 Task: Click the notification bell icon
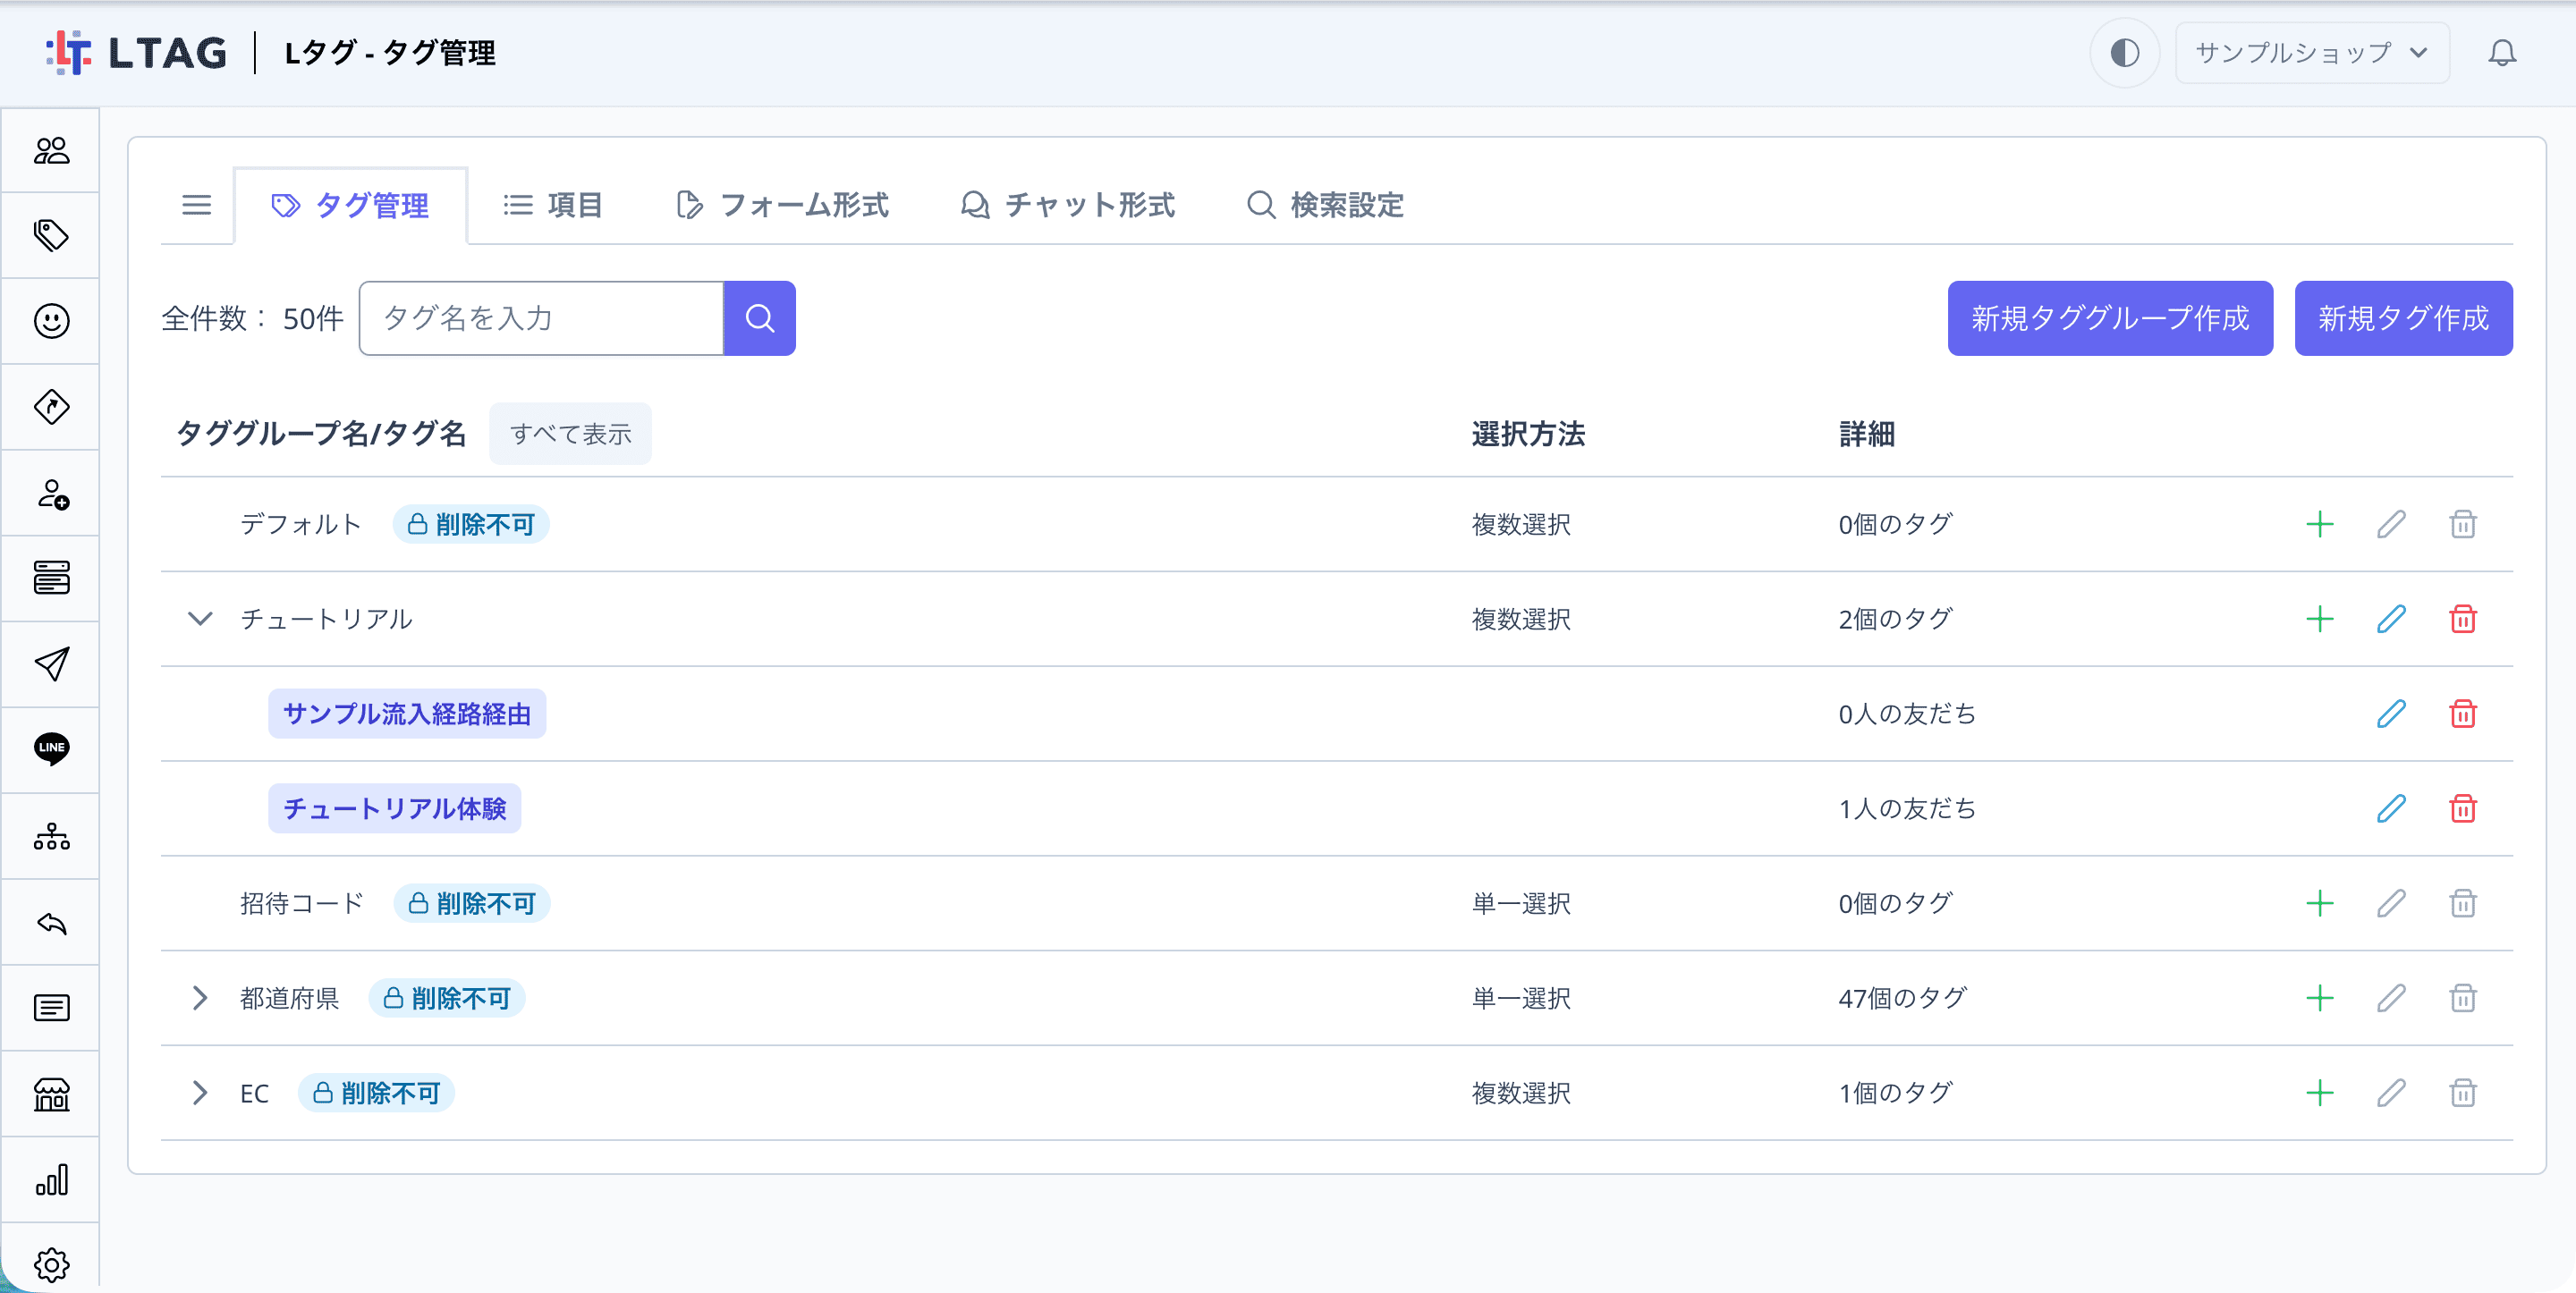pos(2501,53)
